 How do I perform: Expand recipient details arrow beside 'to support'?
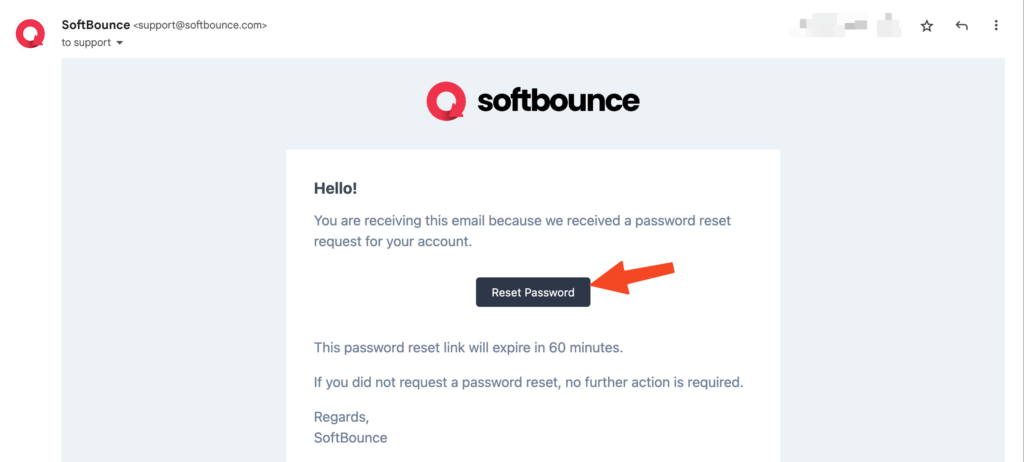pos(120,43)
